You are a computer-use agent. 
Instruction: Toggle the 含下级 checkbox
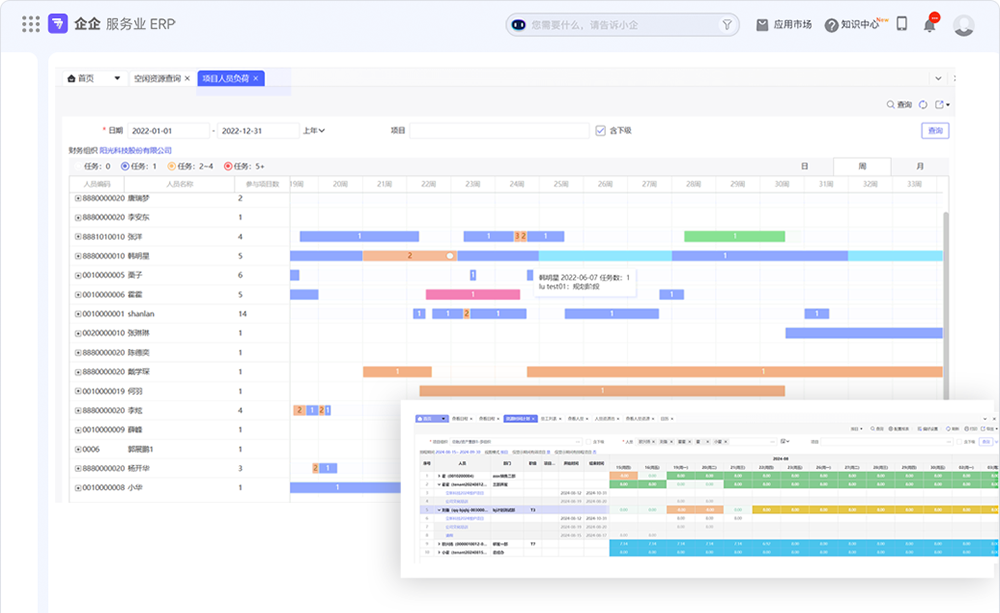pos(600,131)
